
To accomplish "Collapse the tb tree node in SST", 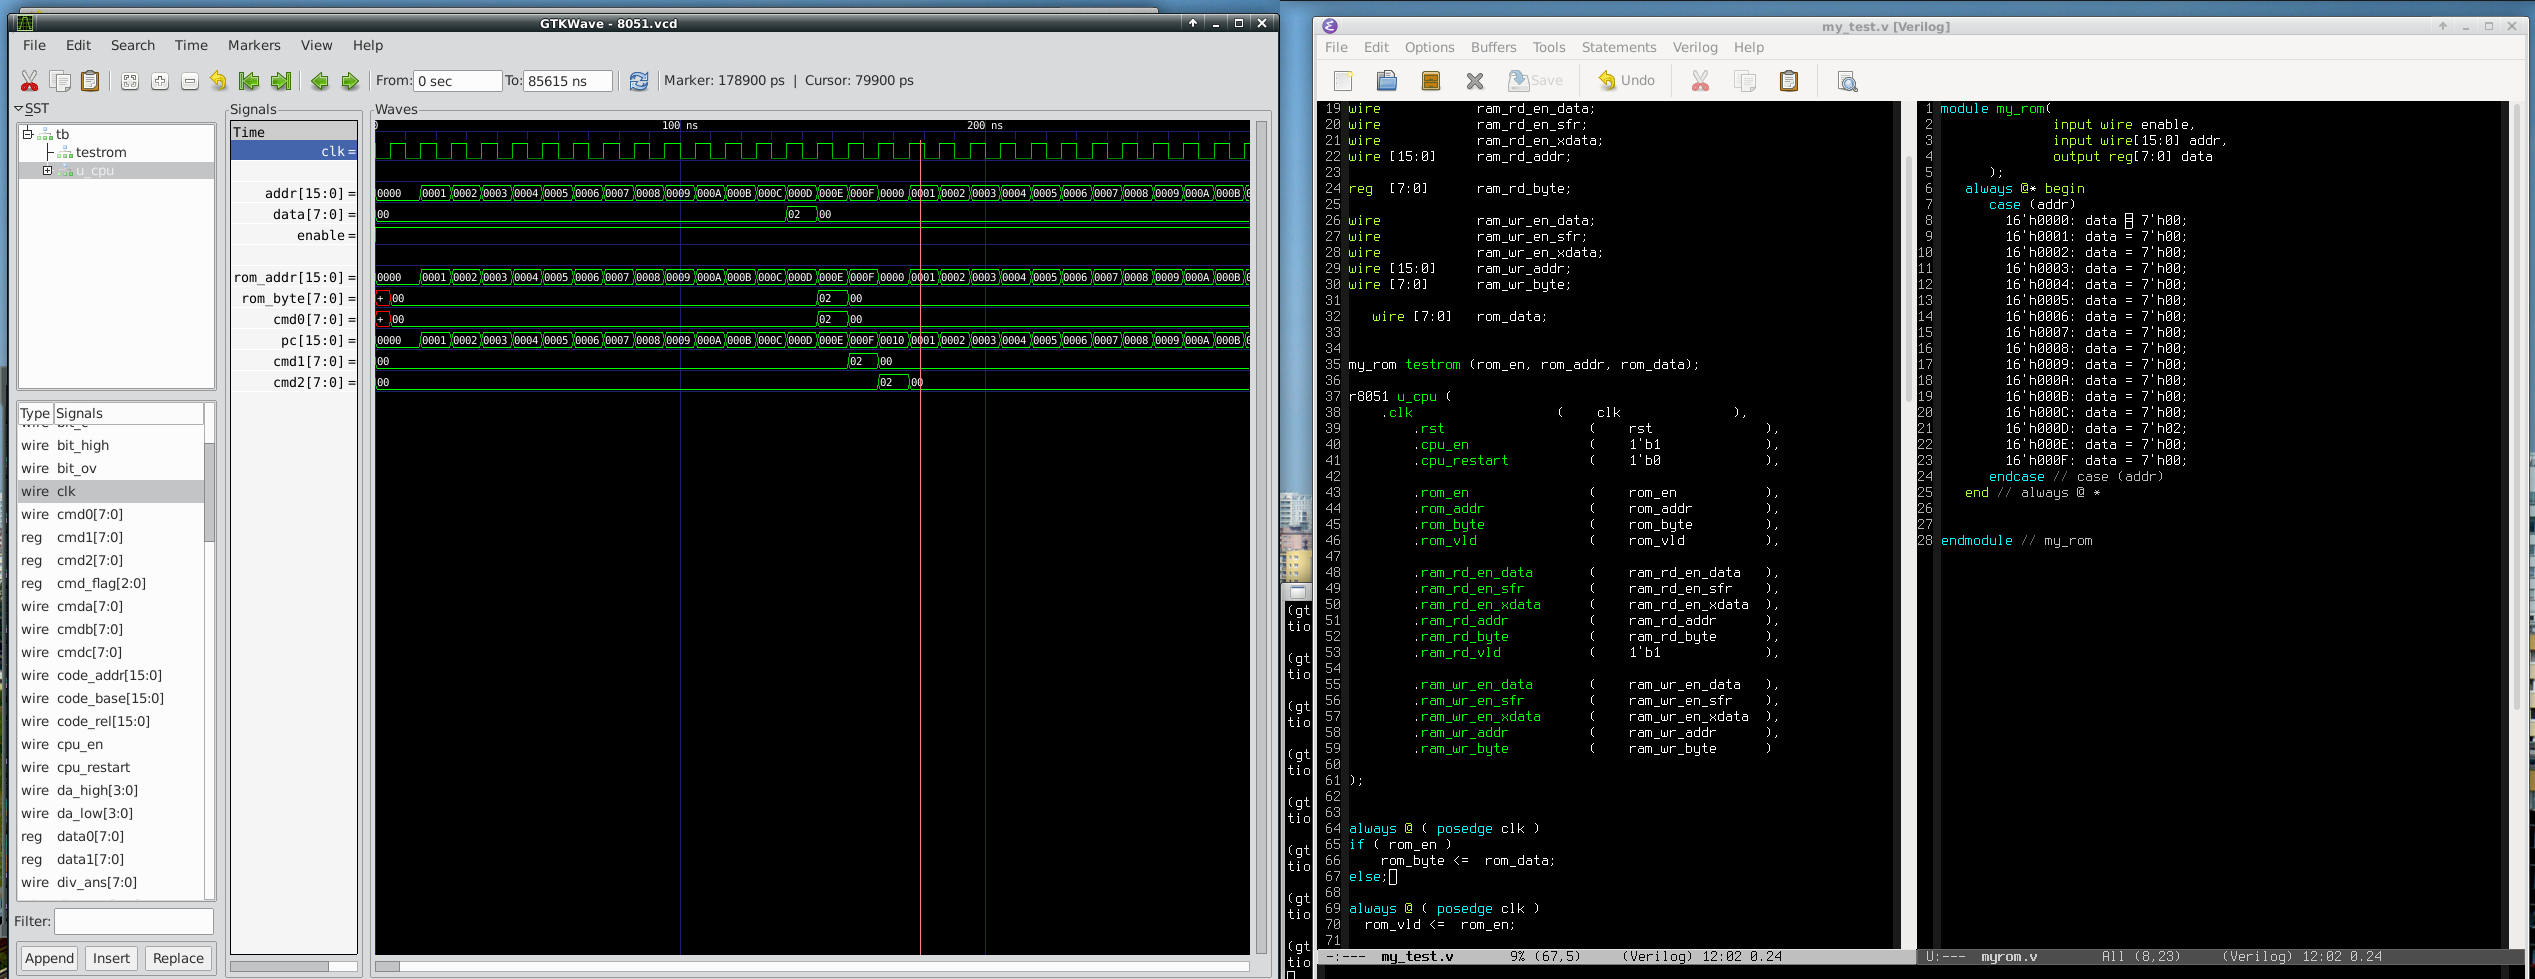I will (28, 133).
